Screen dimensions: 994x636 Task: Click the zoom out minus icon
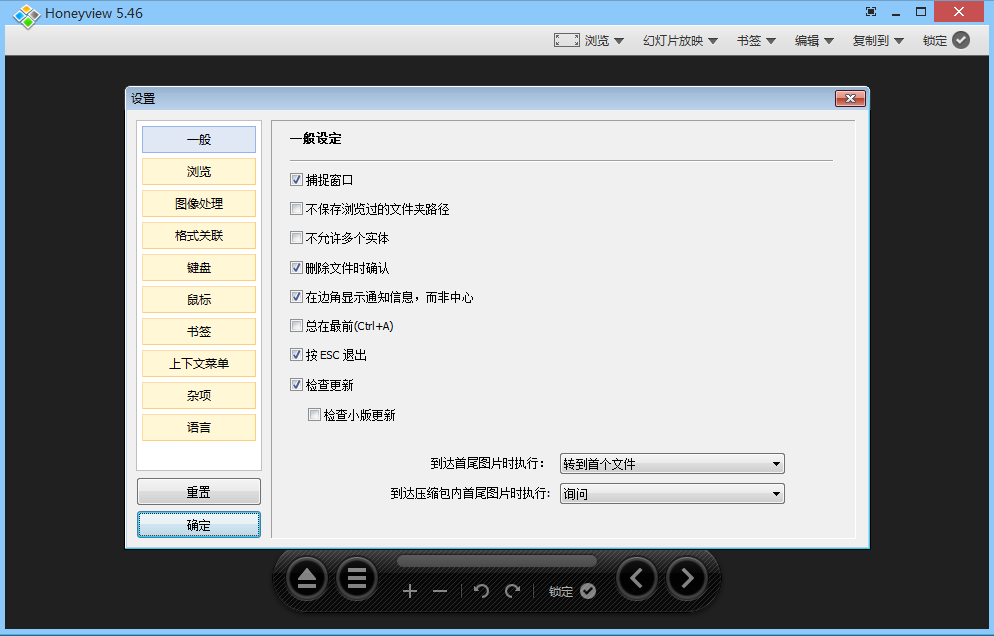click(440, 591)
